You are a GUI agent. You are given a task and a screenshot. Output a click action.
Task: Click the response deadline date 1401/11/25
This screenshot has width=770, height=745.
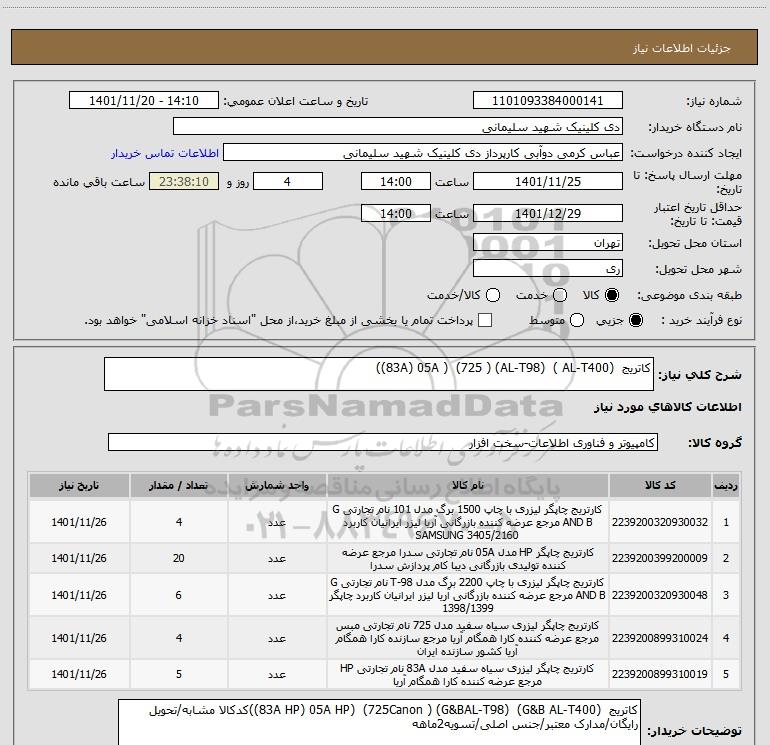[548, 182]
